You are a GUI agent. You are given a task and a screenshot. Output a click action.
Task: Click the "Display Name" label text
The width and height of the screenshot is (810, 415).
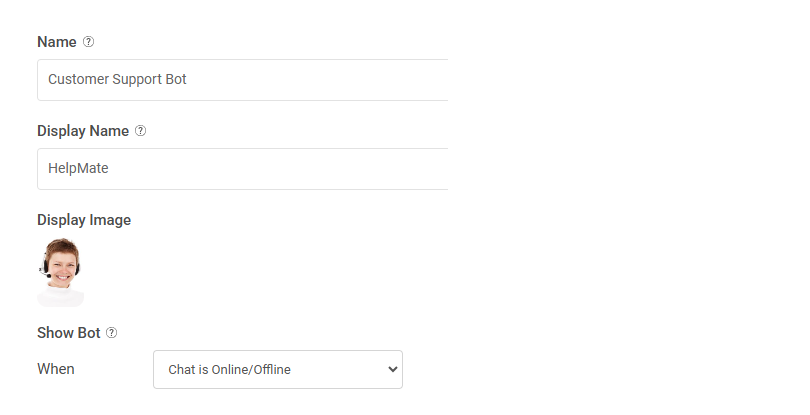tap(83, 131)
